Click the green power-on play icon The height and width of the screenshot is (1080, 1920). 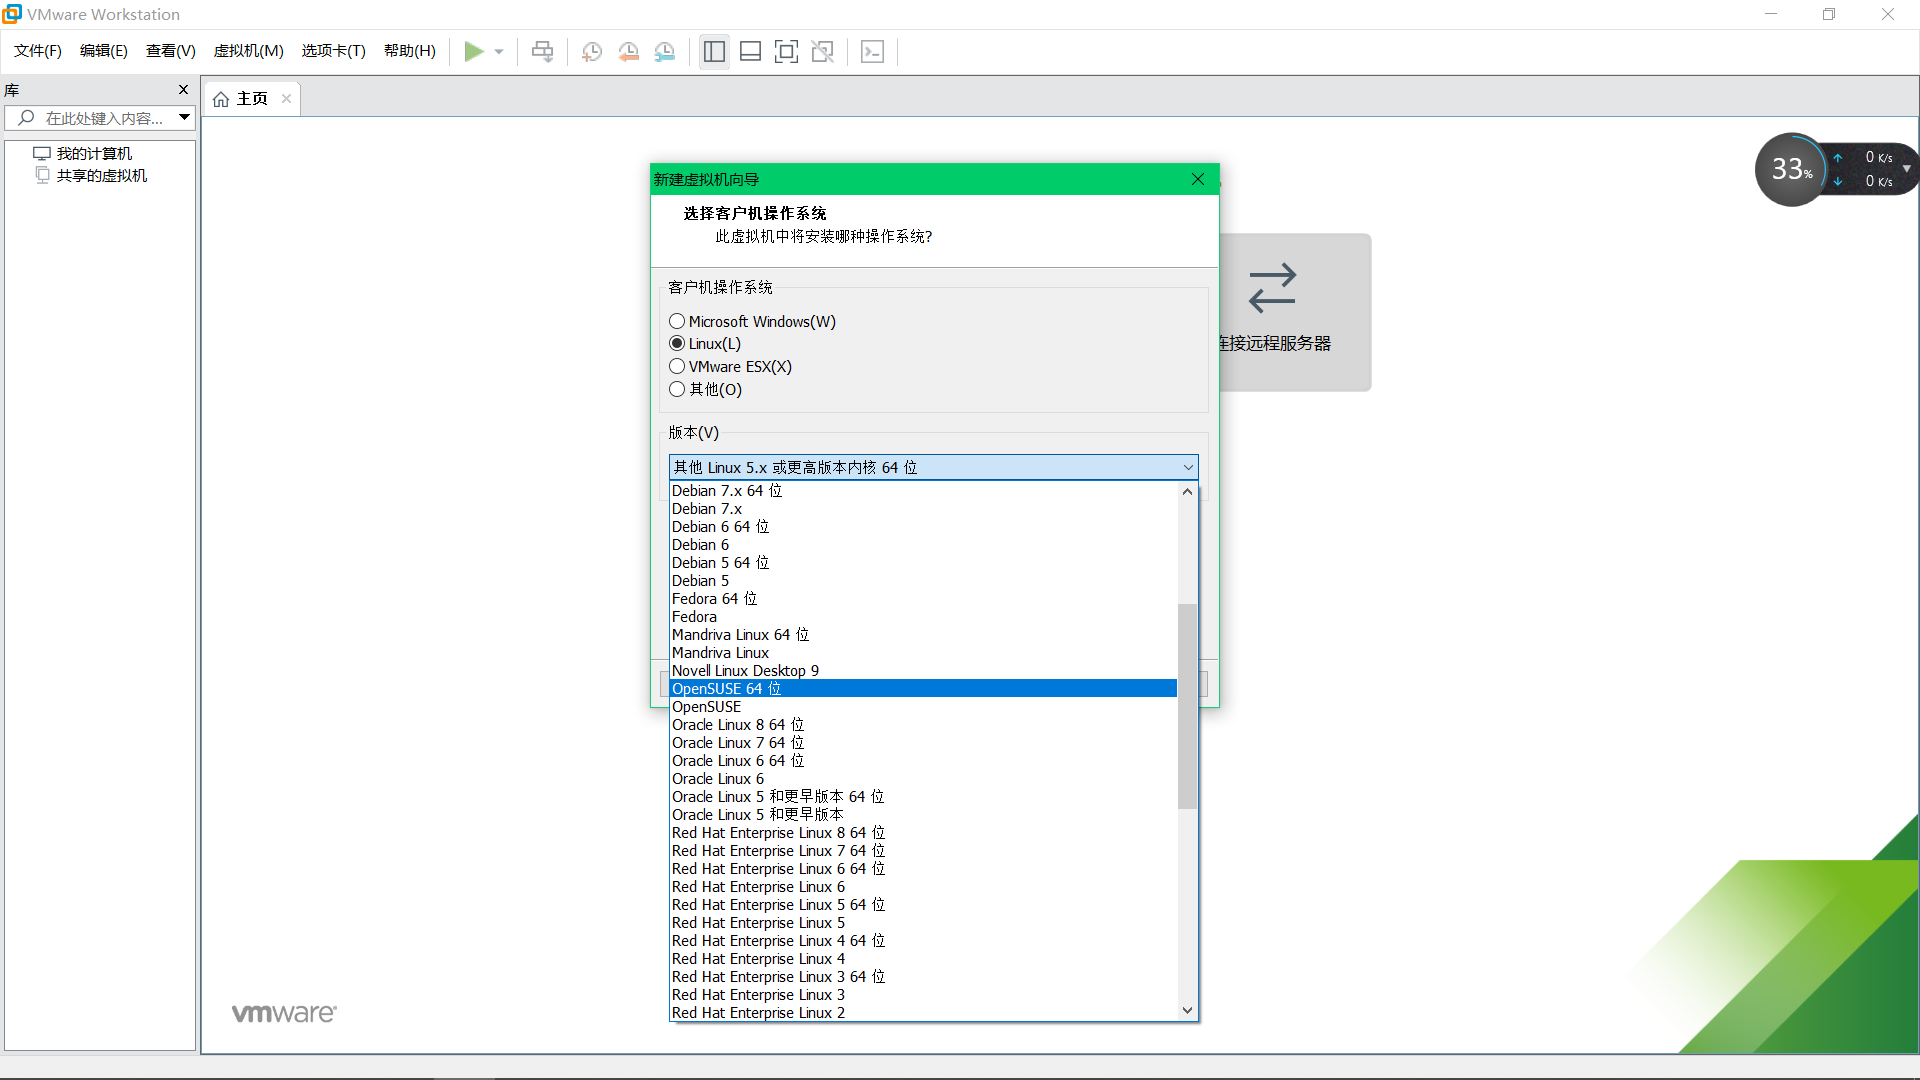[x=474, y=51]
